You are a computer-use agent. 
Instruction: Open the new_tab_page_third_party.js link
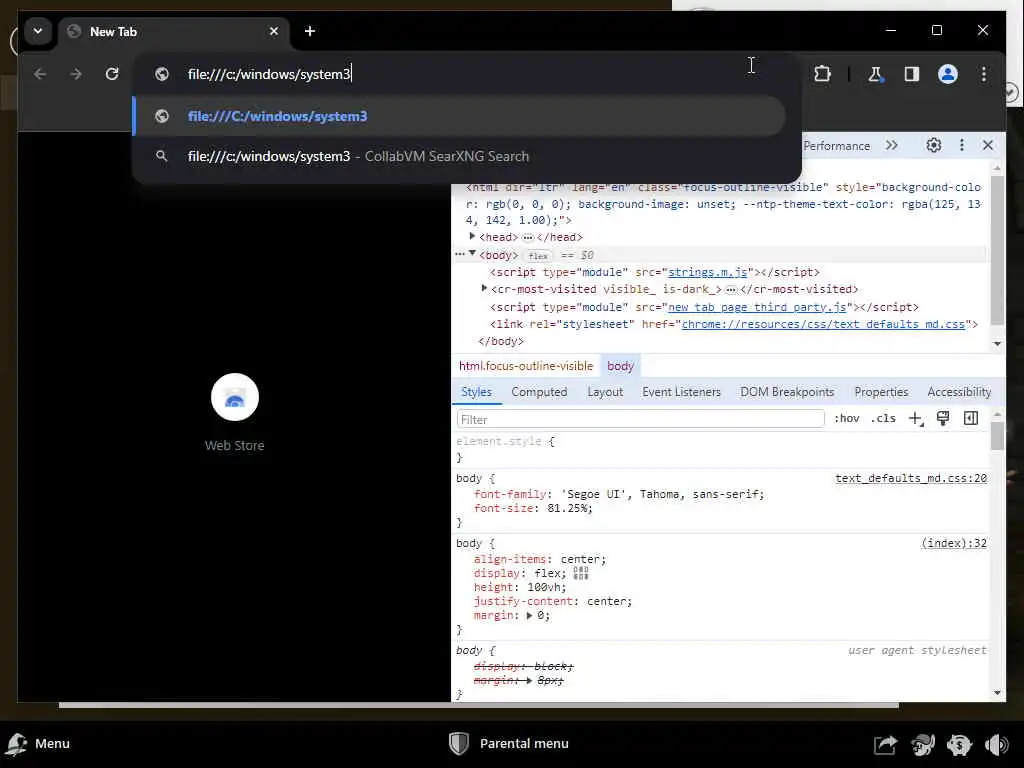click(757, 307)
